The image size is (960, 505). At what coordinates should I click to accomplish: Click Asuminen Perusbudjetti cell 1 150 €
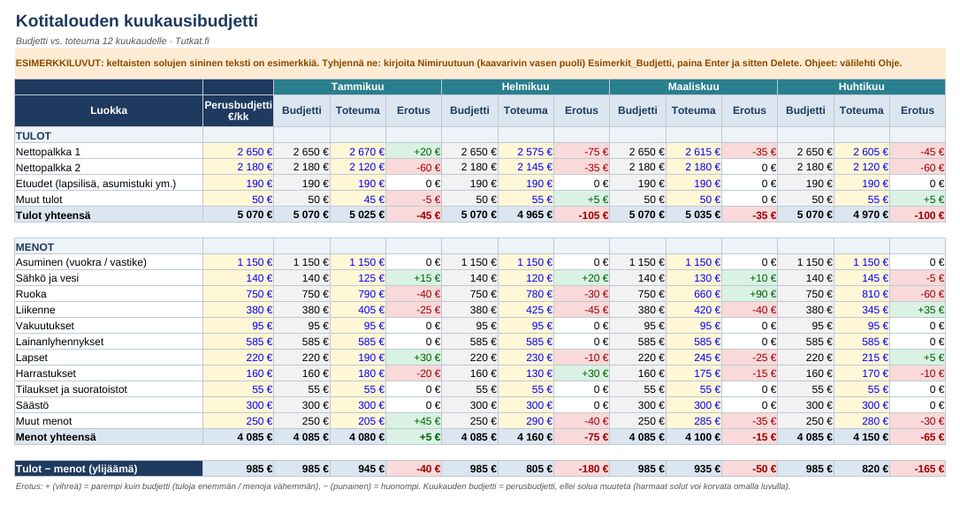coord(238,262)
